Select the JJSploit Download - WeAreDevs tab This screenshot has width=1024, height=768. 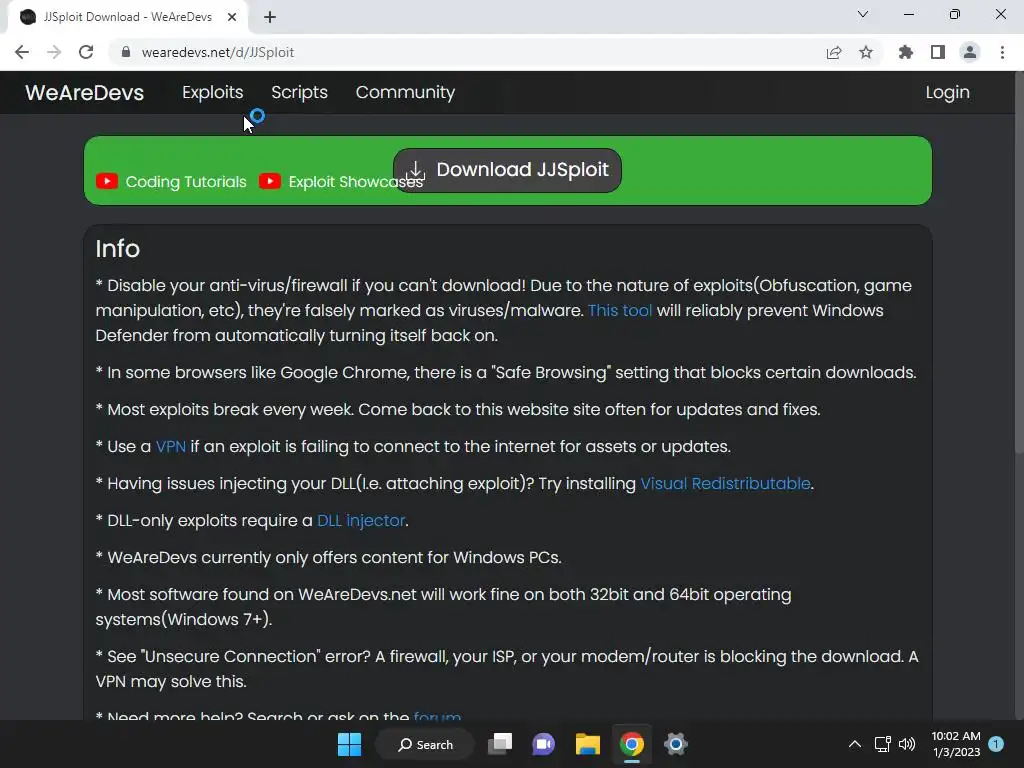tap(127, 17)
